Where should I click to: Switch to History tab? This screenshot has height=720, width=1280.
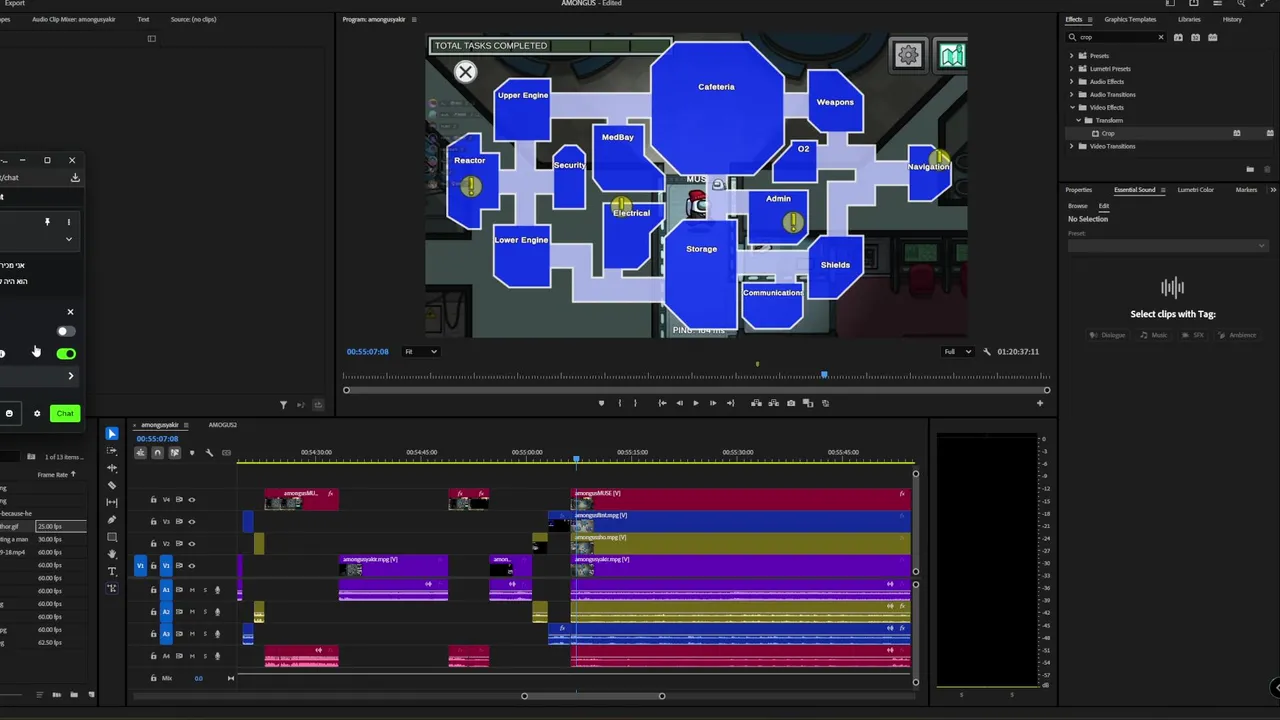point(1232,19)
